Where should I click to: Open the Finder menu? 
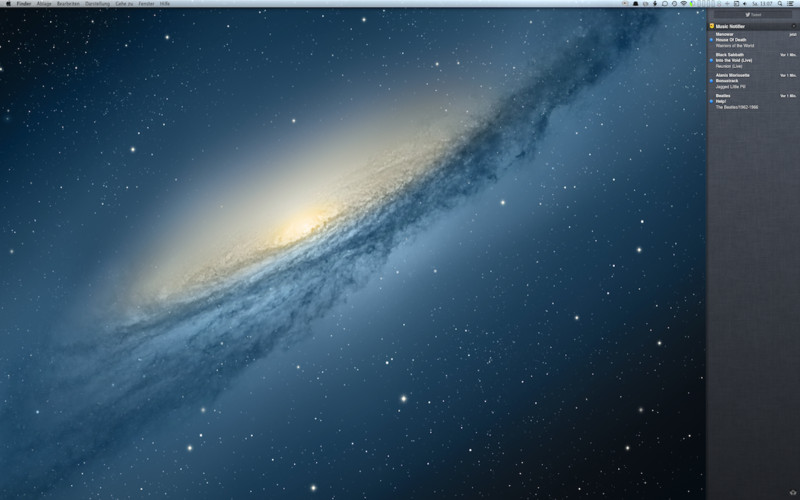(24, 4)
